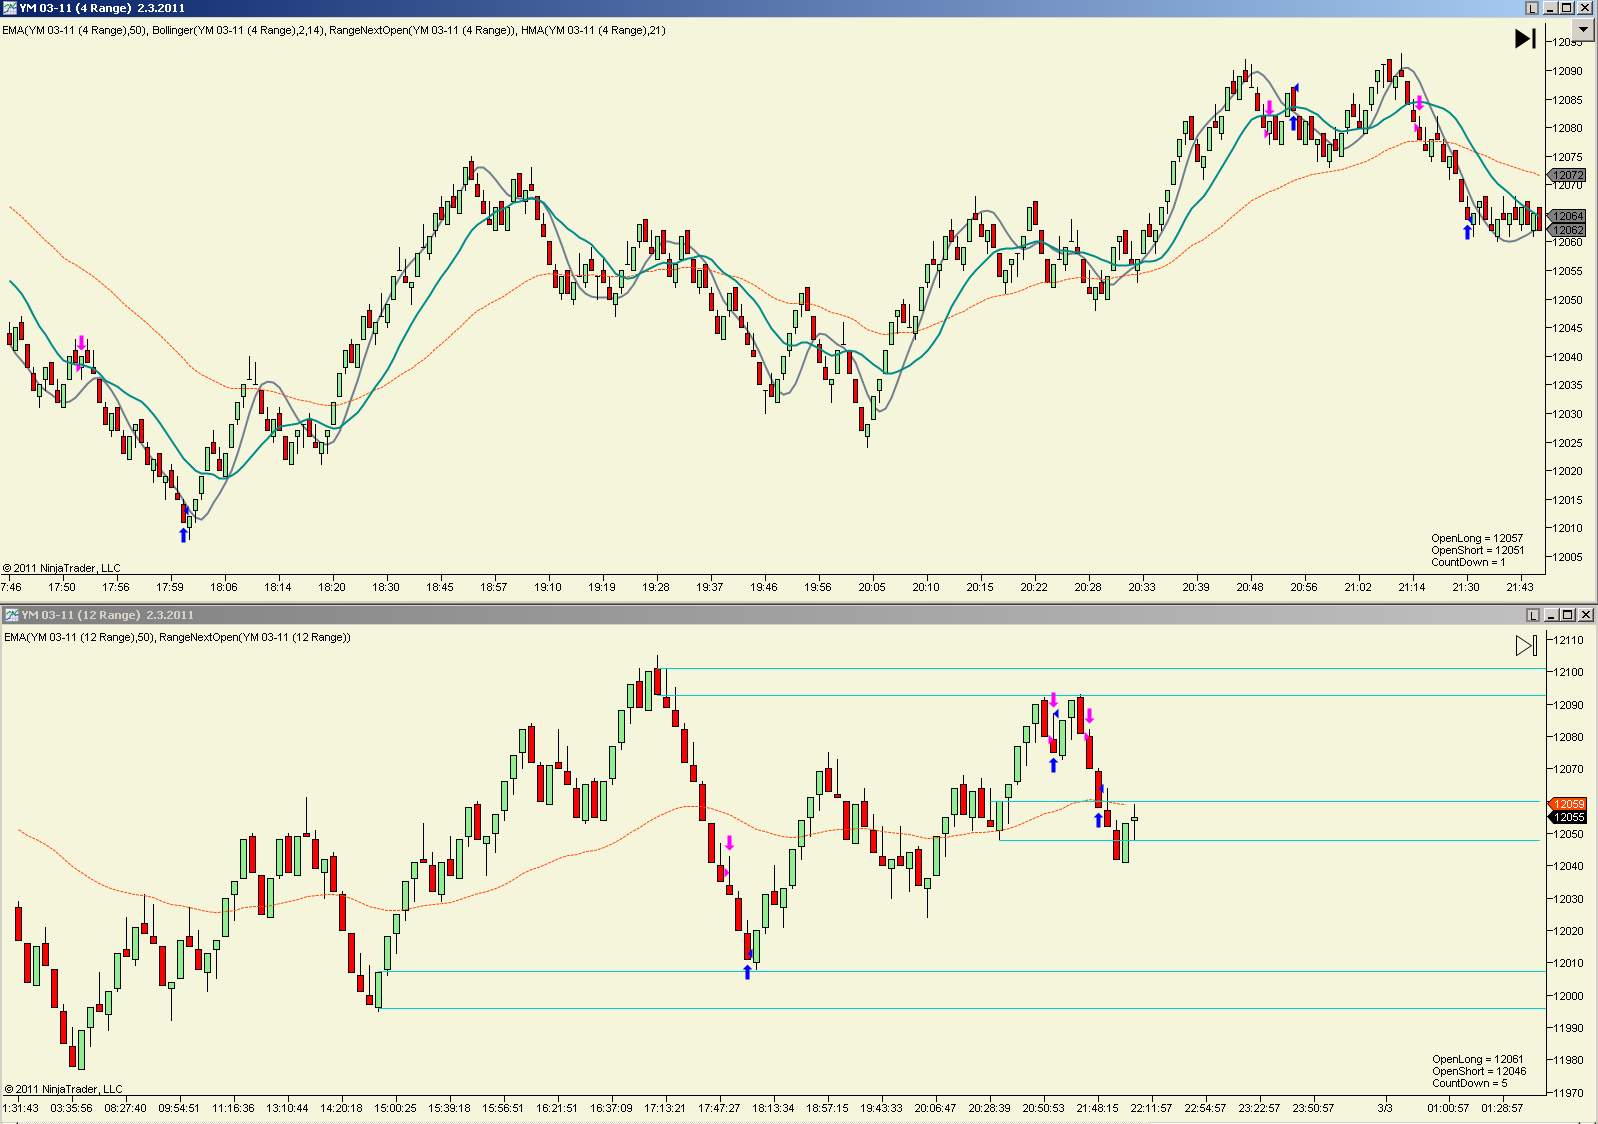Click the 12100 price label on bottom chart scale

coord(1568,672)
